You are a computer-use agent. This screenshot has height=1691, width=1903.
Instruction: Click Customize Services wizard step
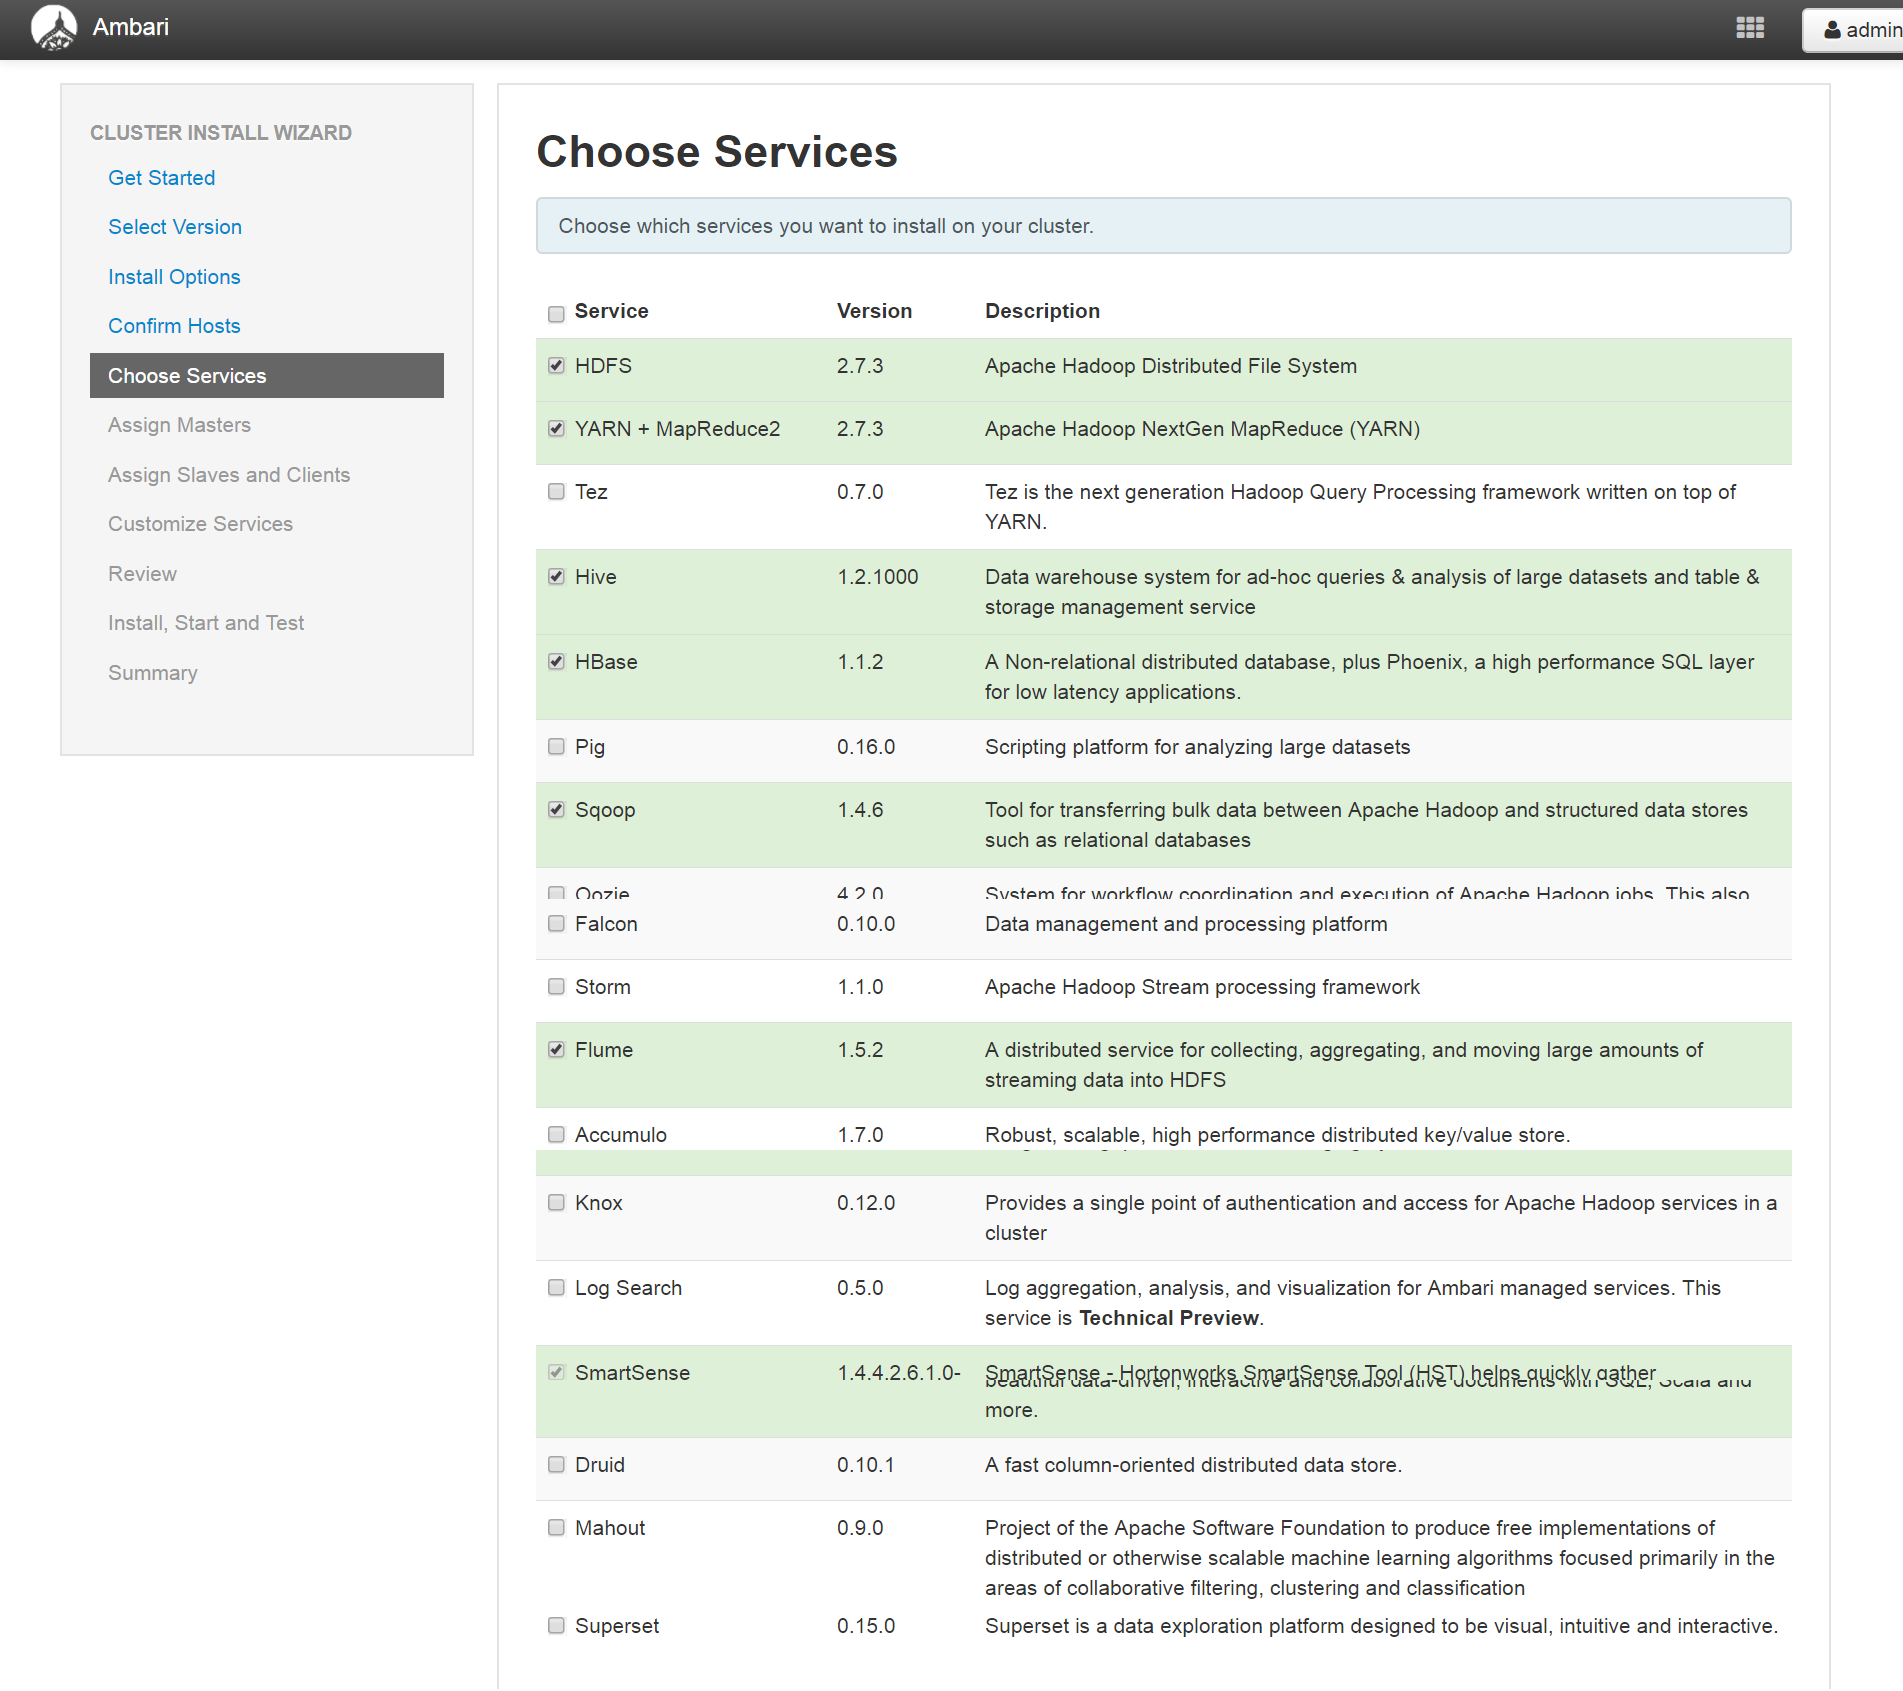pos(200,524)
